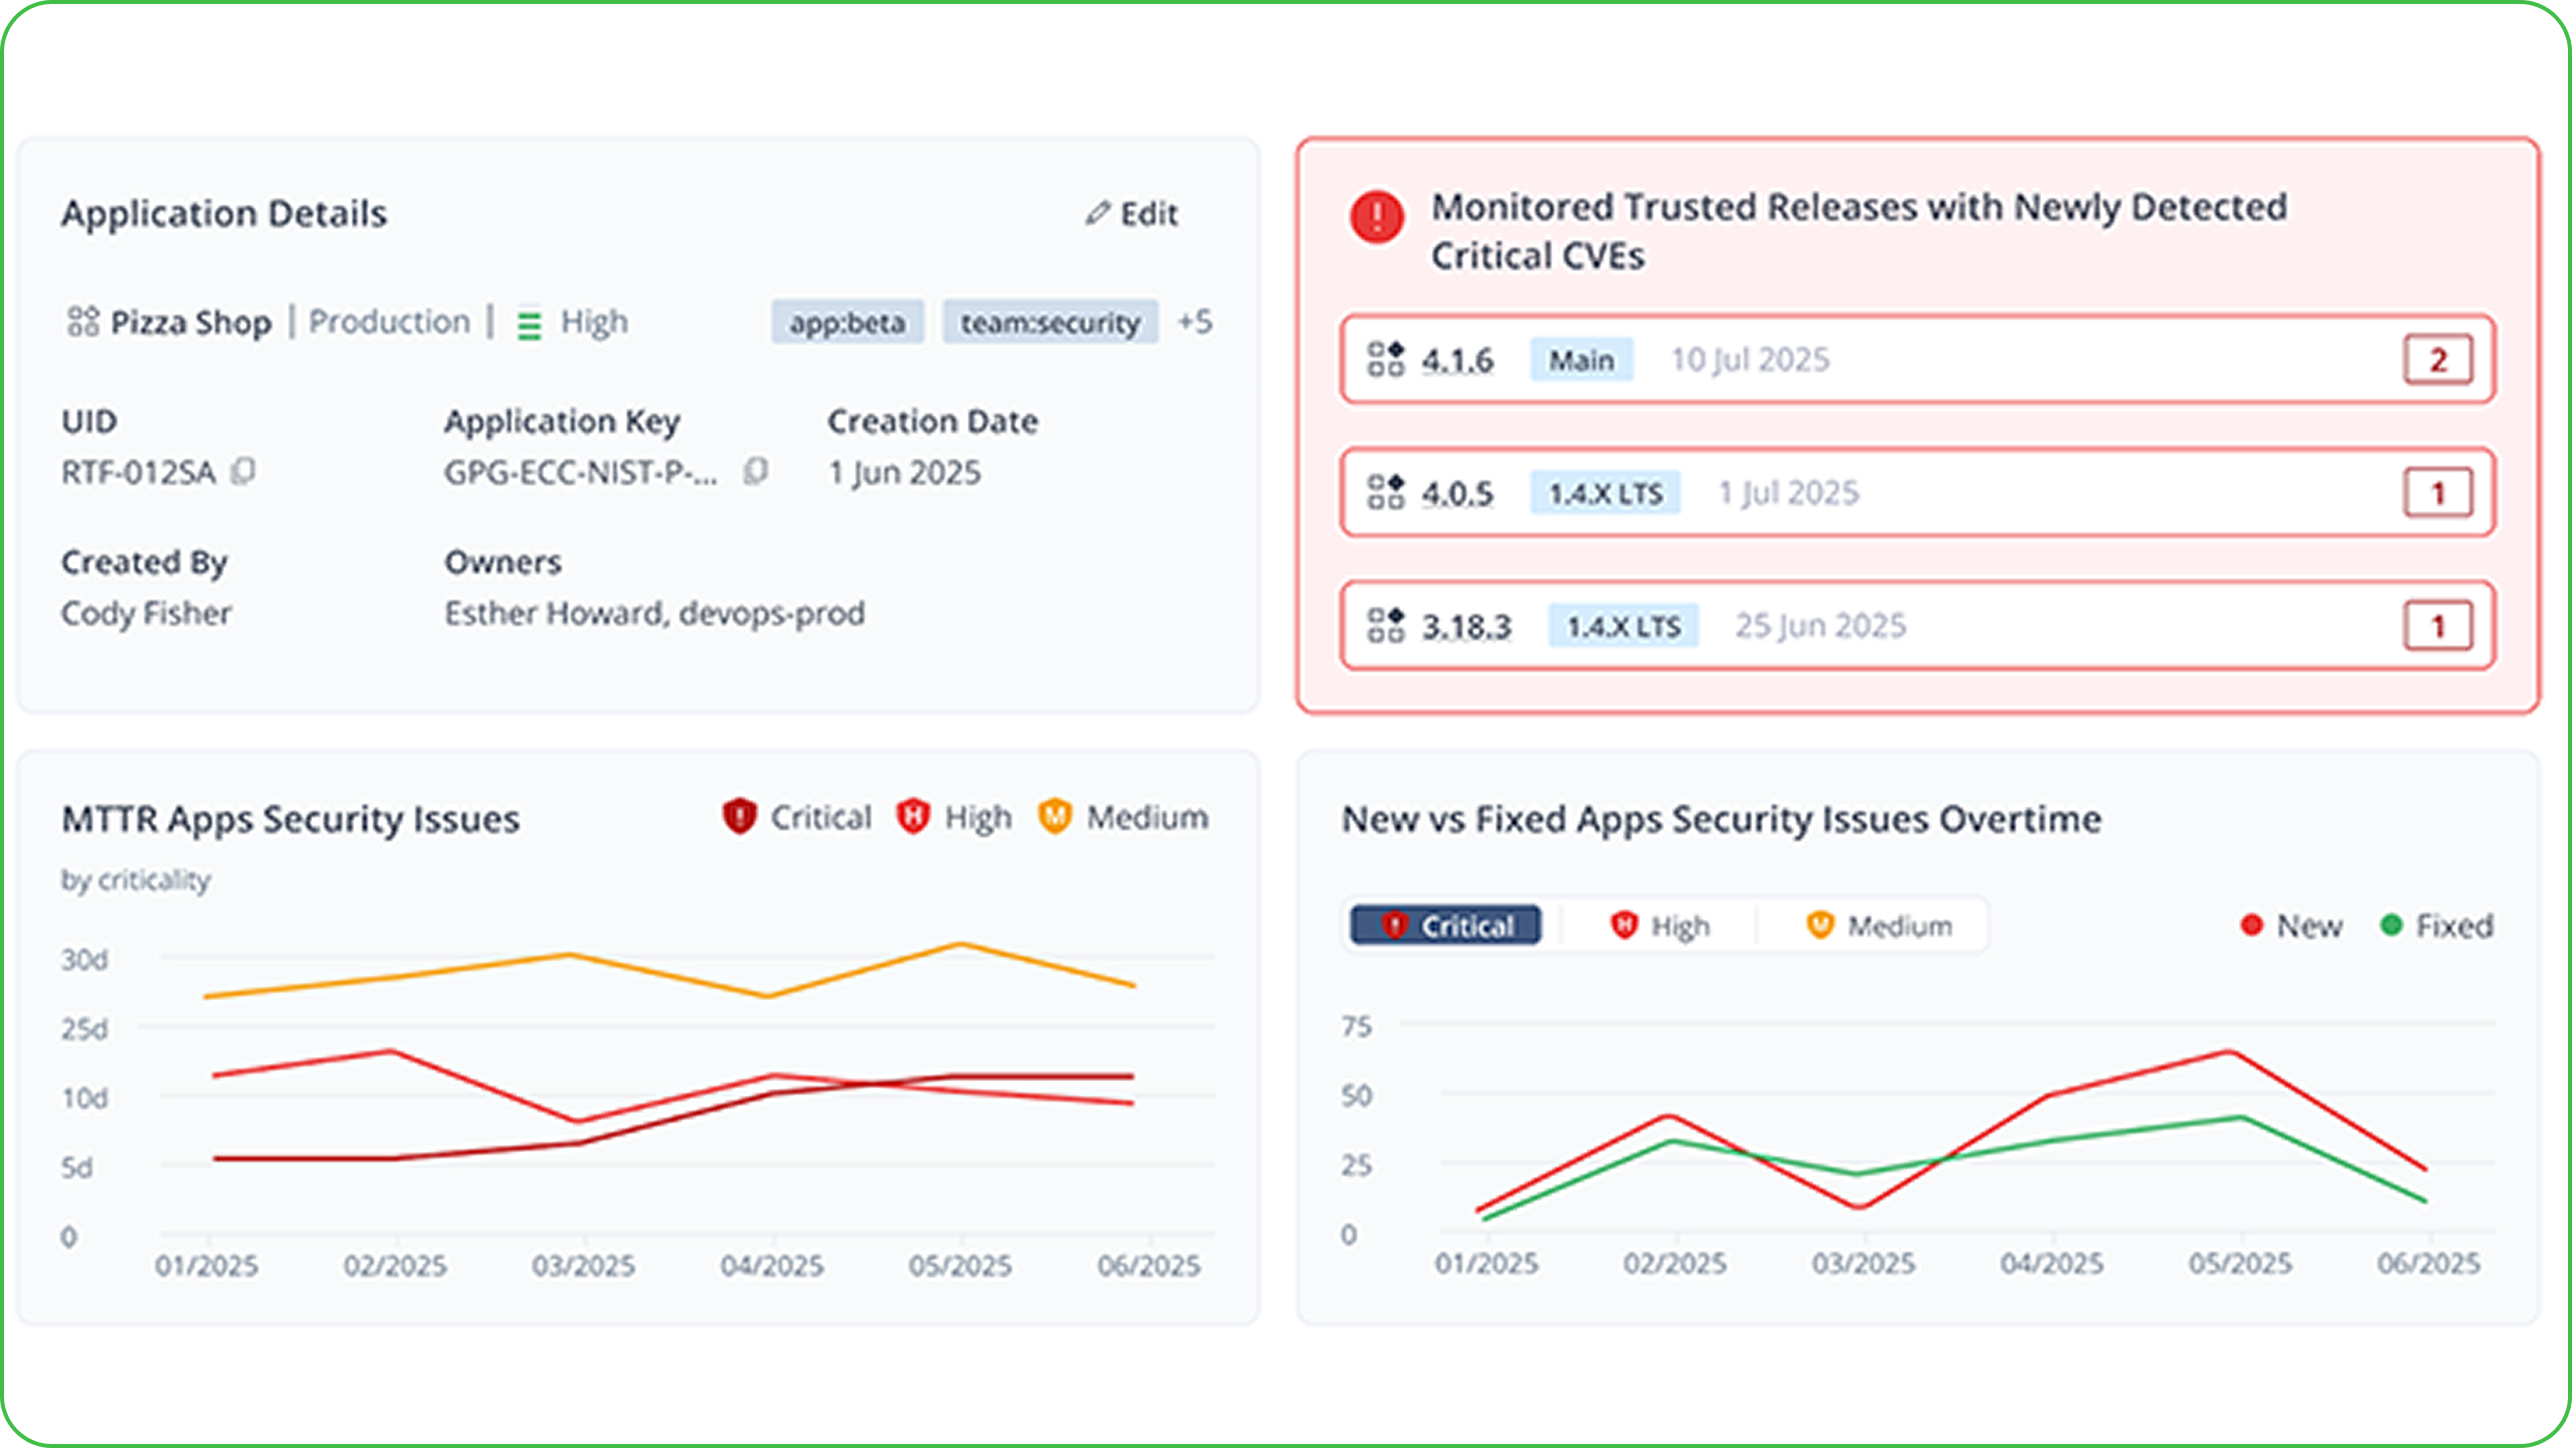This screenshot has height=1448, width=2572.
Task: Click the owners Esther Howard, devops-prod
Action: coord(655,613)
